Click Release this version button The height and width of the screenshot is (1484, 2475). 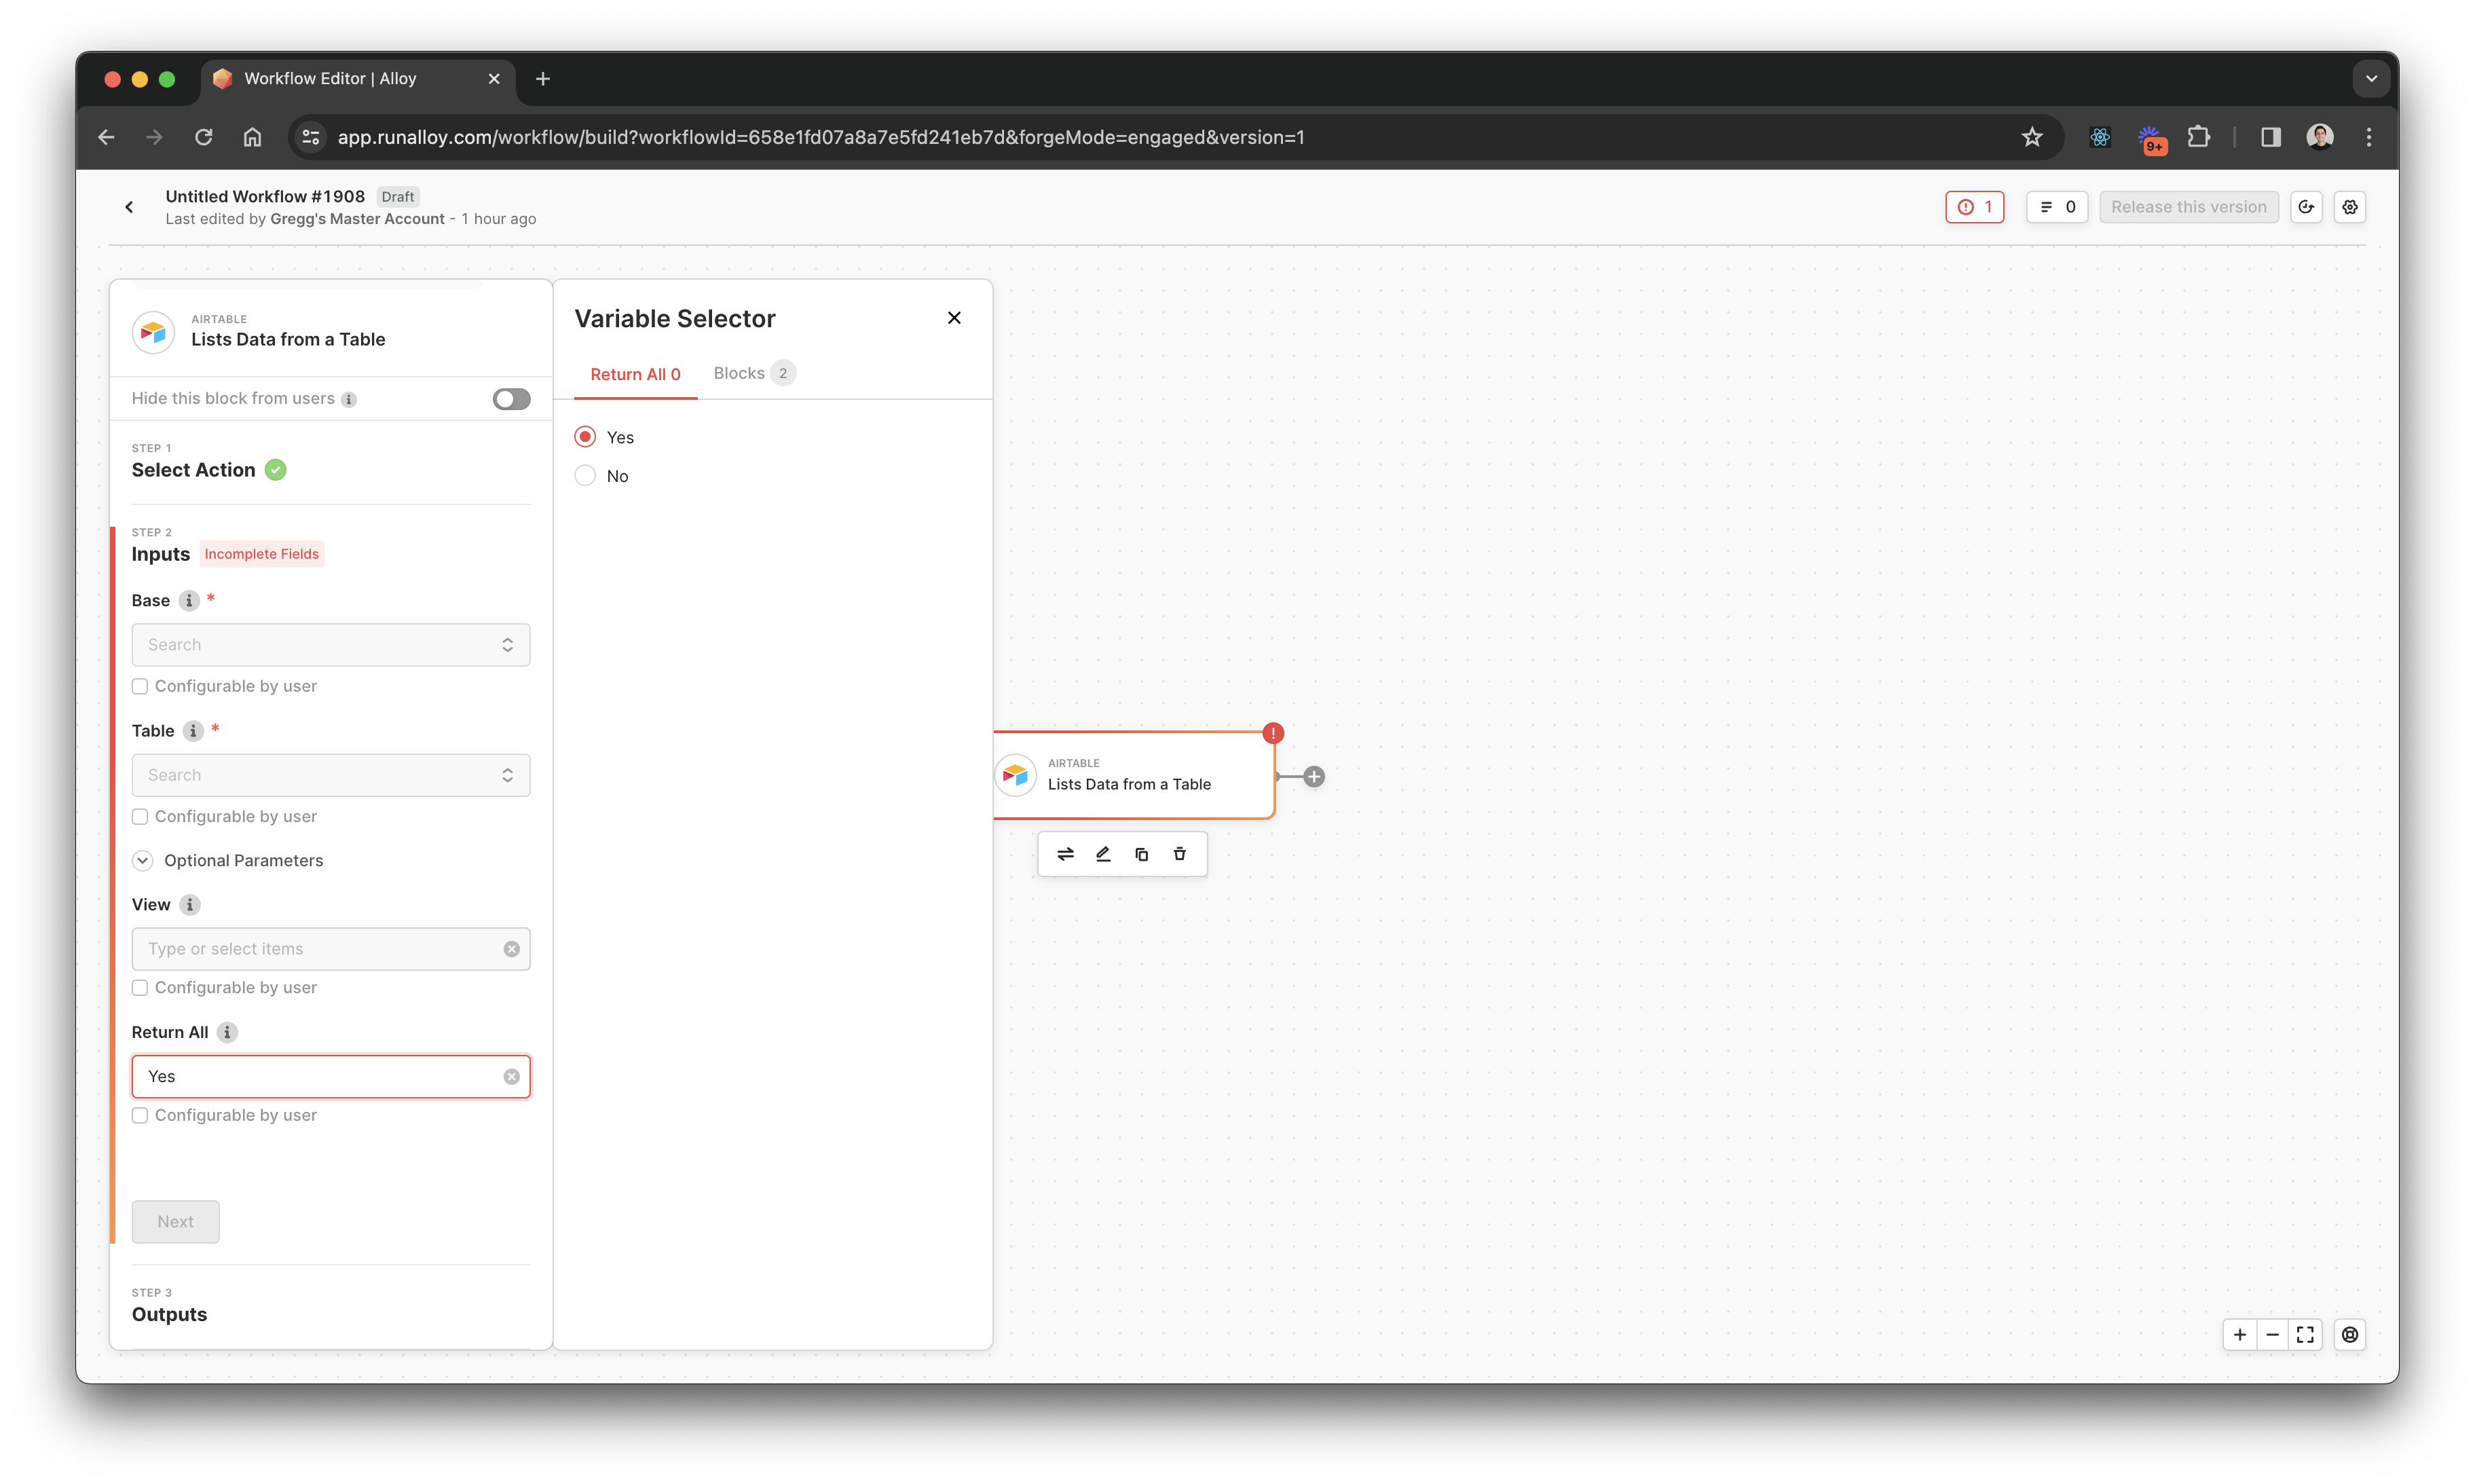(2188, 207)
